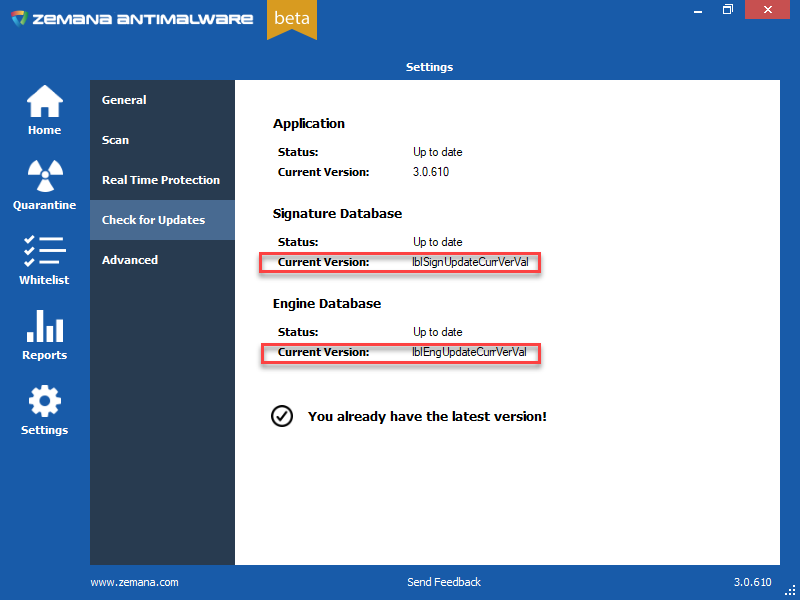800x600 pixels.
Task: Click 'You already have the latest version!' message
Action: pos(428,417)
